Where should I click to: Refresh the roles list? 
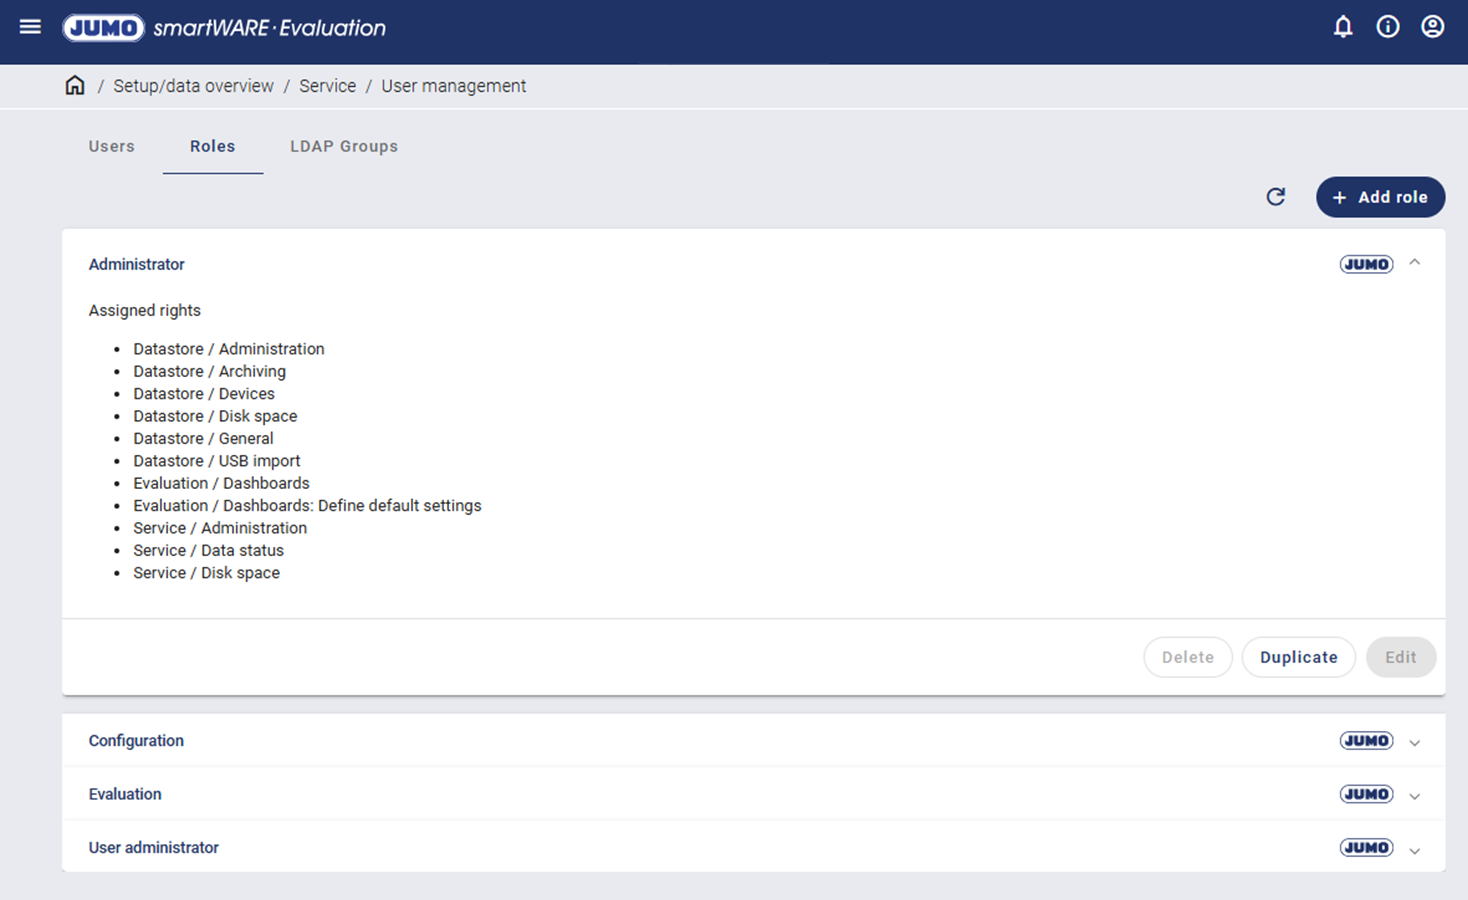click(x=1275, y=197)
